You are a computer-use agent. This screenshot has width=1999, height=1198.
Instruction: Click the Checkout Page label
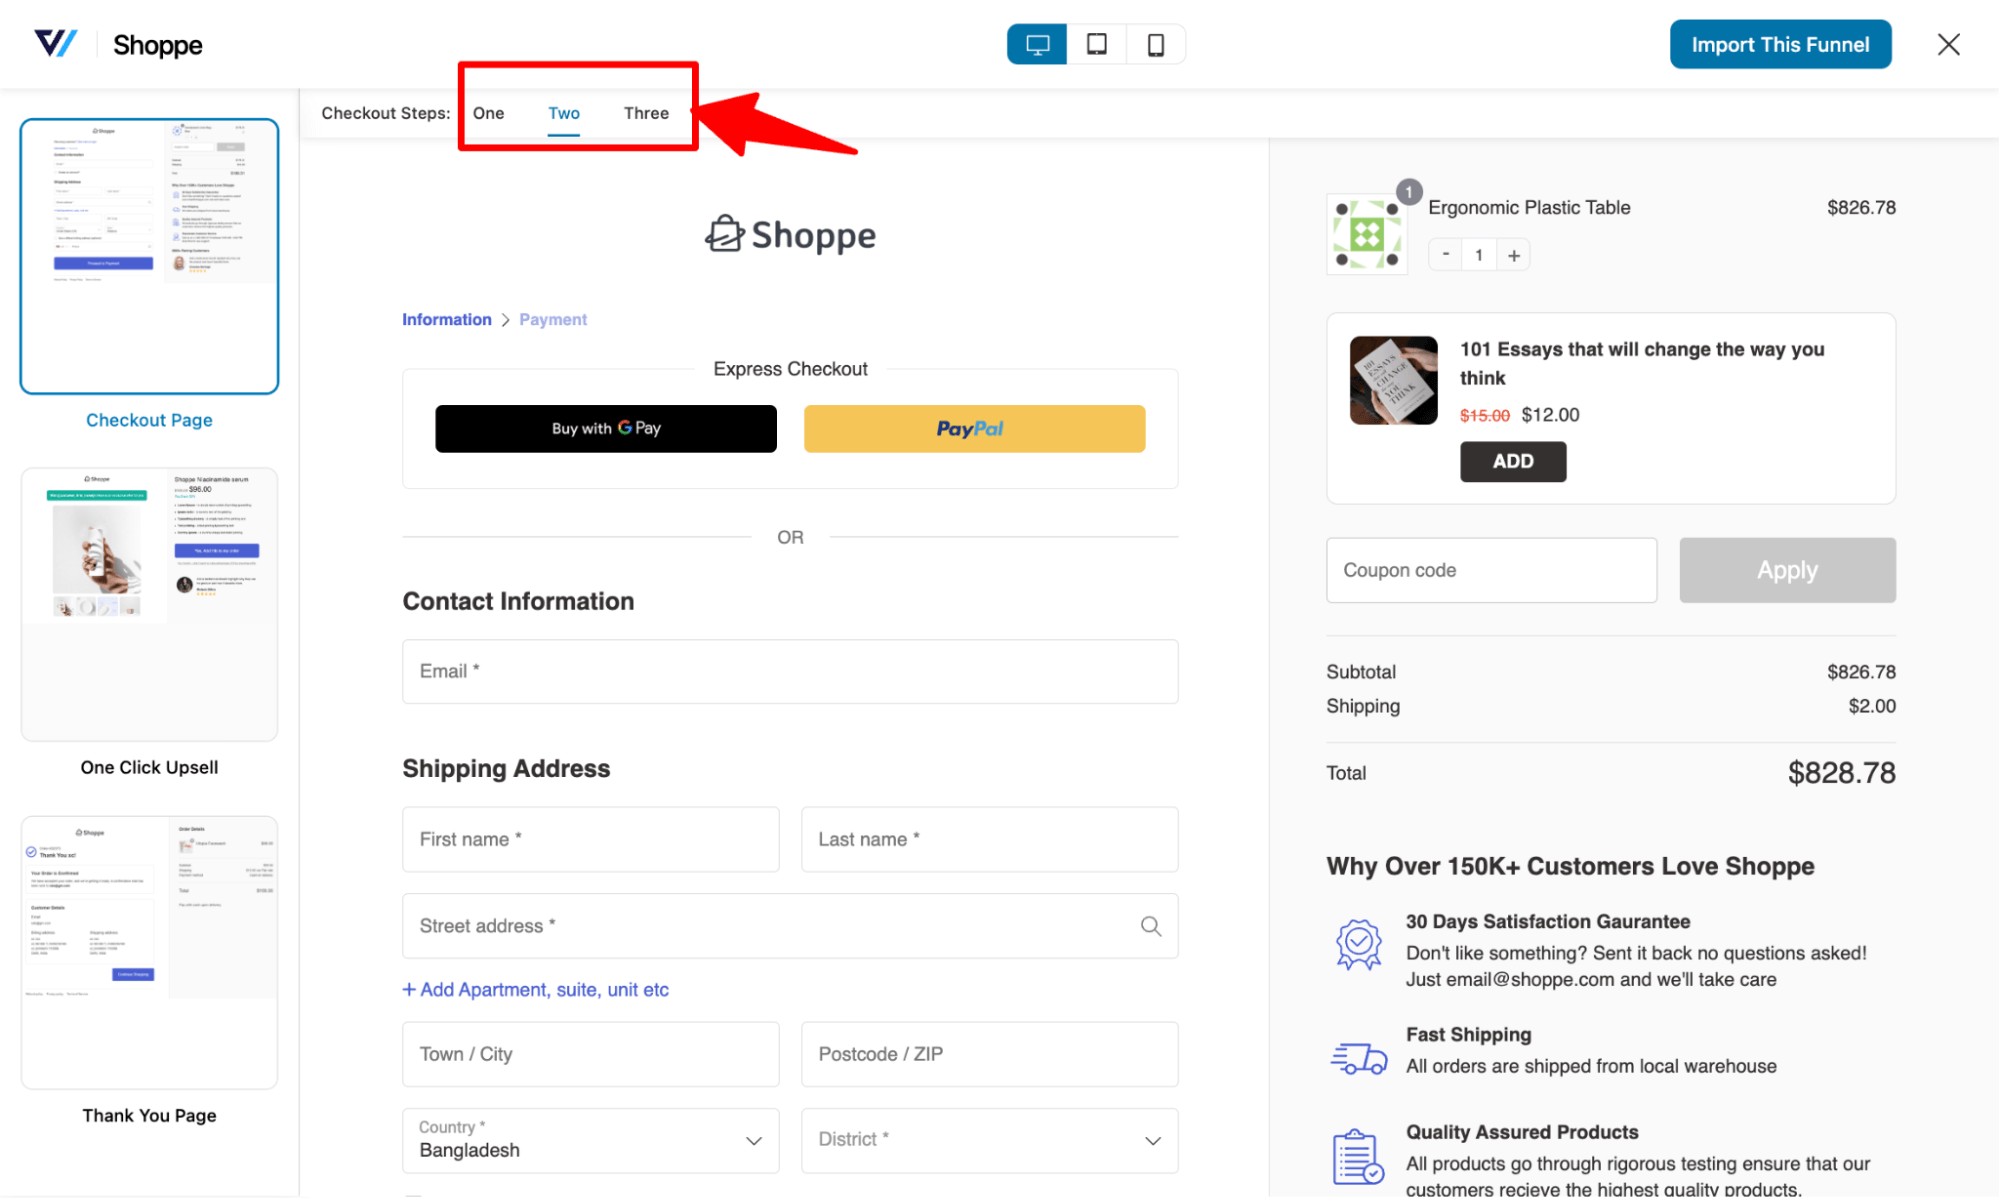[149, 420]
